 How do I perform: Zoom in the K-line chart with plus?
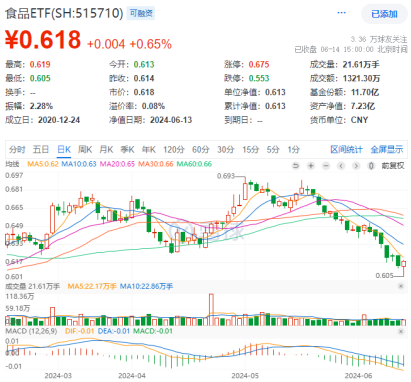(311, 166)
